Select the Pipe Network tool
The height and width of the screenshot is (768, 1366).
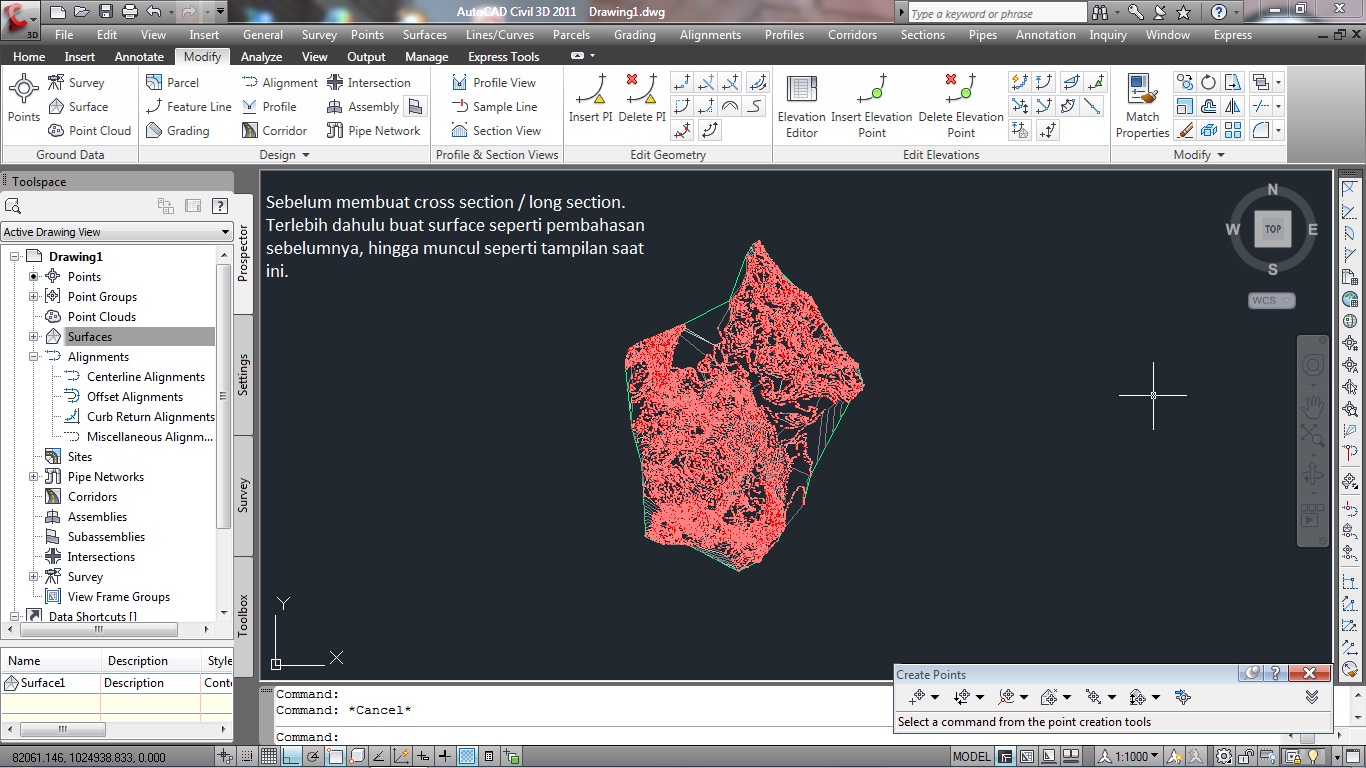(x=373, y=131)
